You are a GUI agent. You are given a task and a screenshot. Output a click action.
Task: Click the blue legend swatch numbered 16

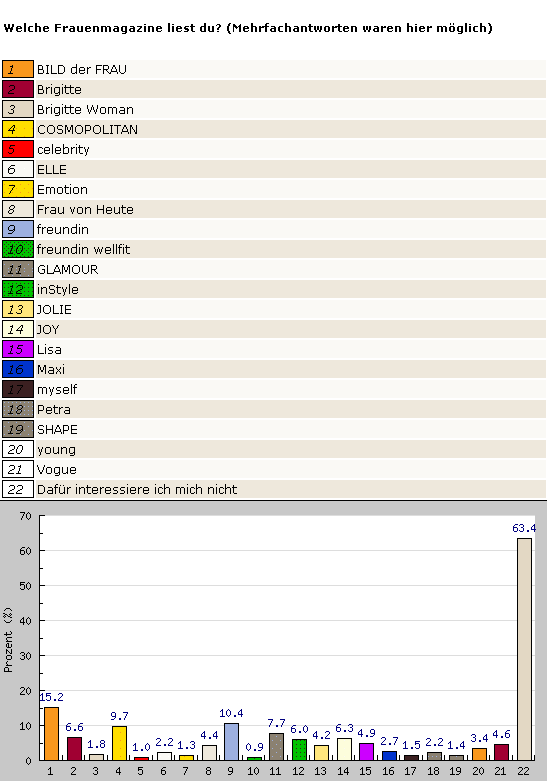tap(18, 369)
